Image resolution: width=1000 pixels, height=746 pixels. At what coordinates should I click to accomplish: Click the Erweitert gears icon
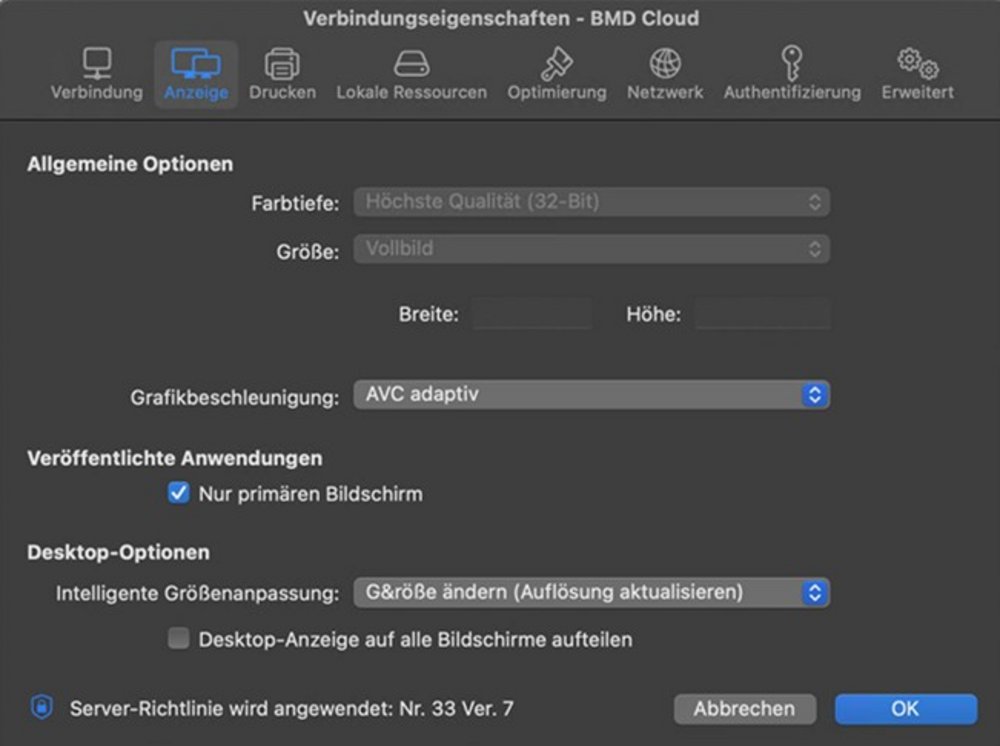(917, 63)
